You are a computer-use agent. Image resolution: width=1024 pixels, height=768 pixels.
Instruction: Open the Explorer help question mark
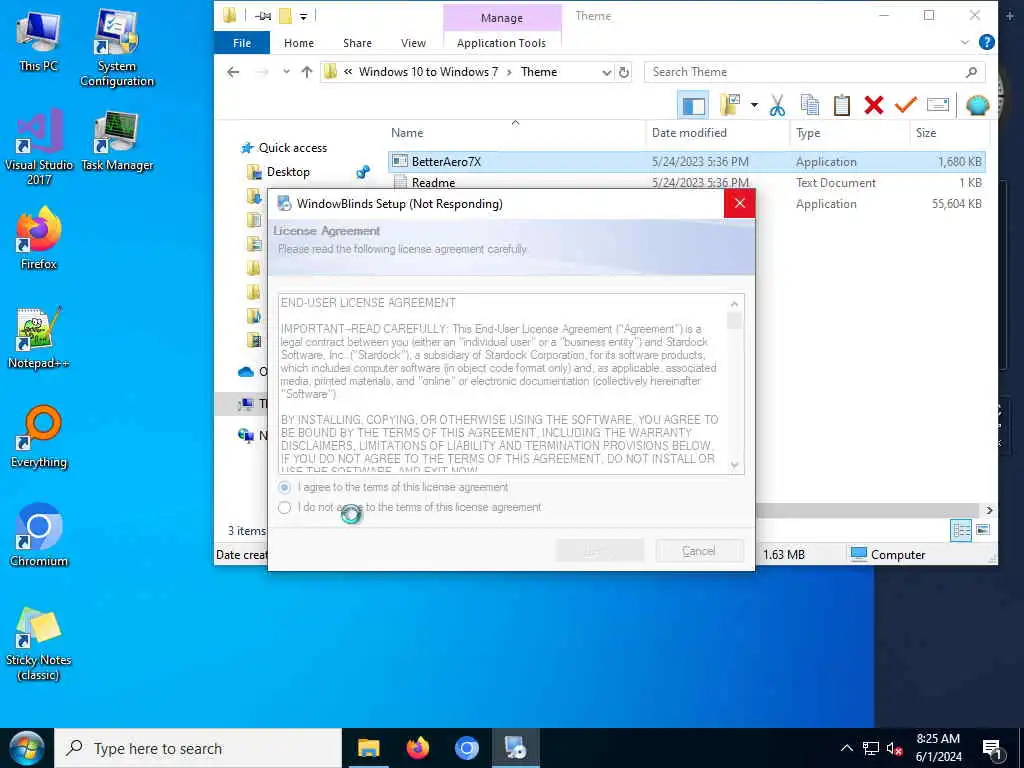(x=986, y=42)
